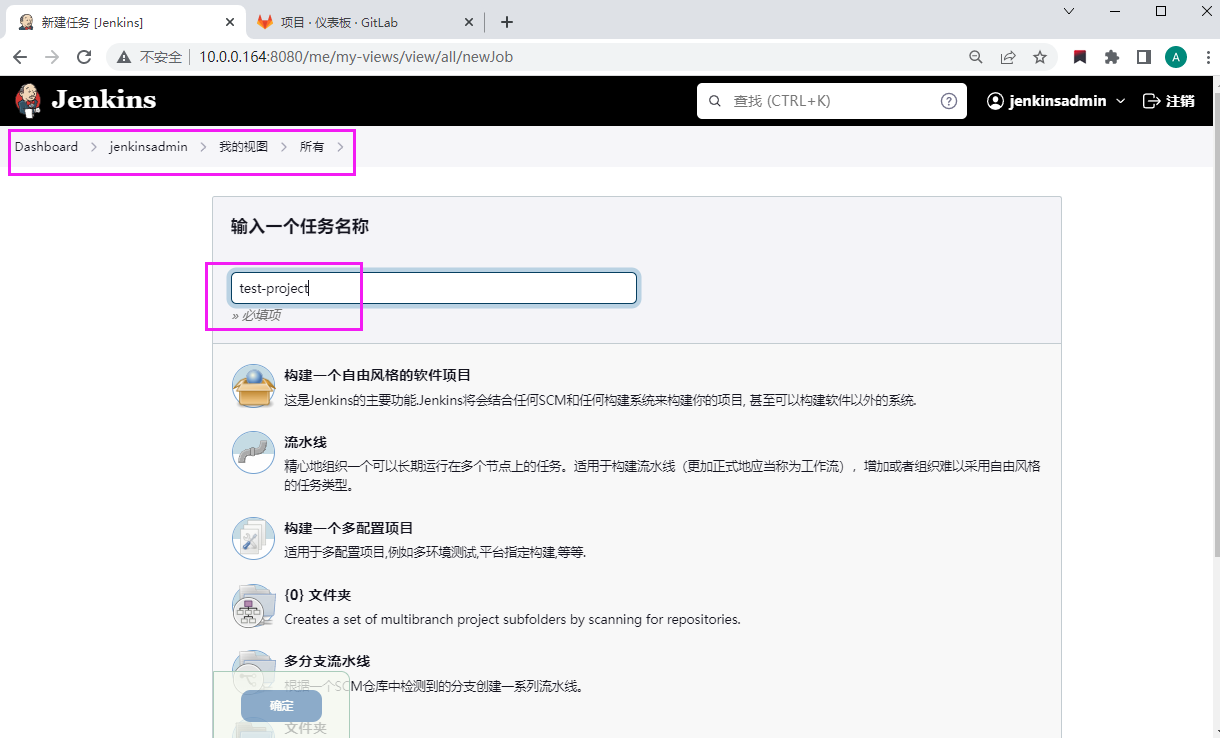Select the {0} 文件夹 folder icon

point(253,605)
